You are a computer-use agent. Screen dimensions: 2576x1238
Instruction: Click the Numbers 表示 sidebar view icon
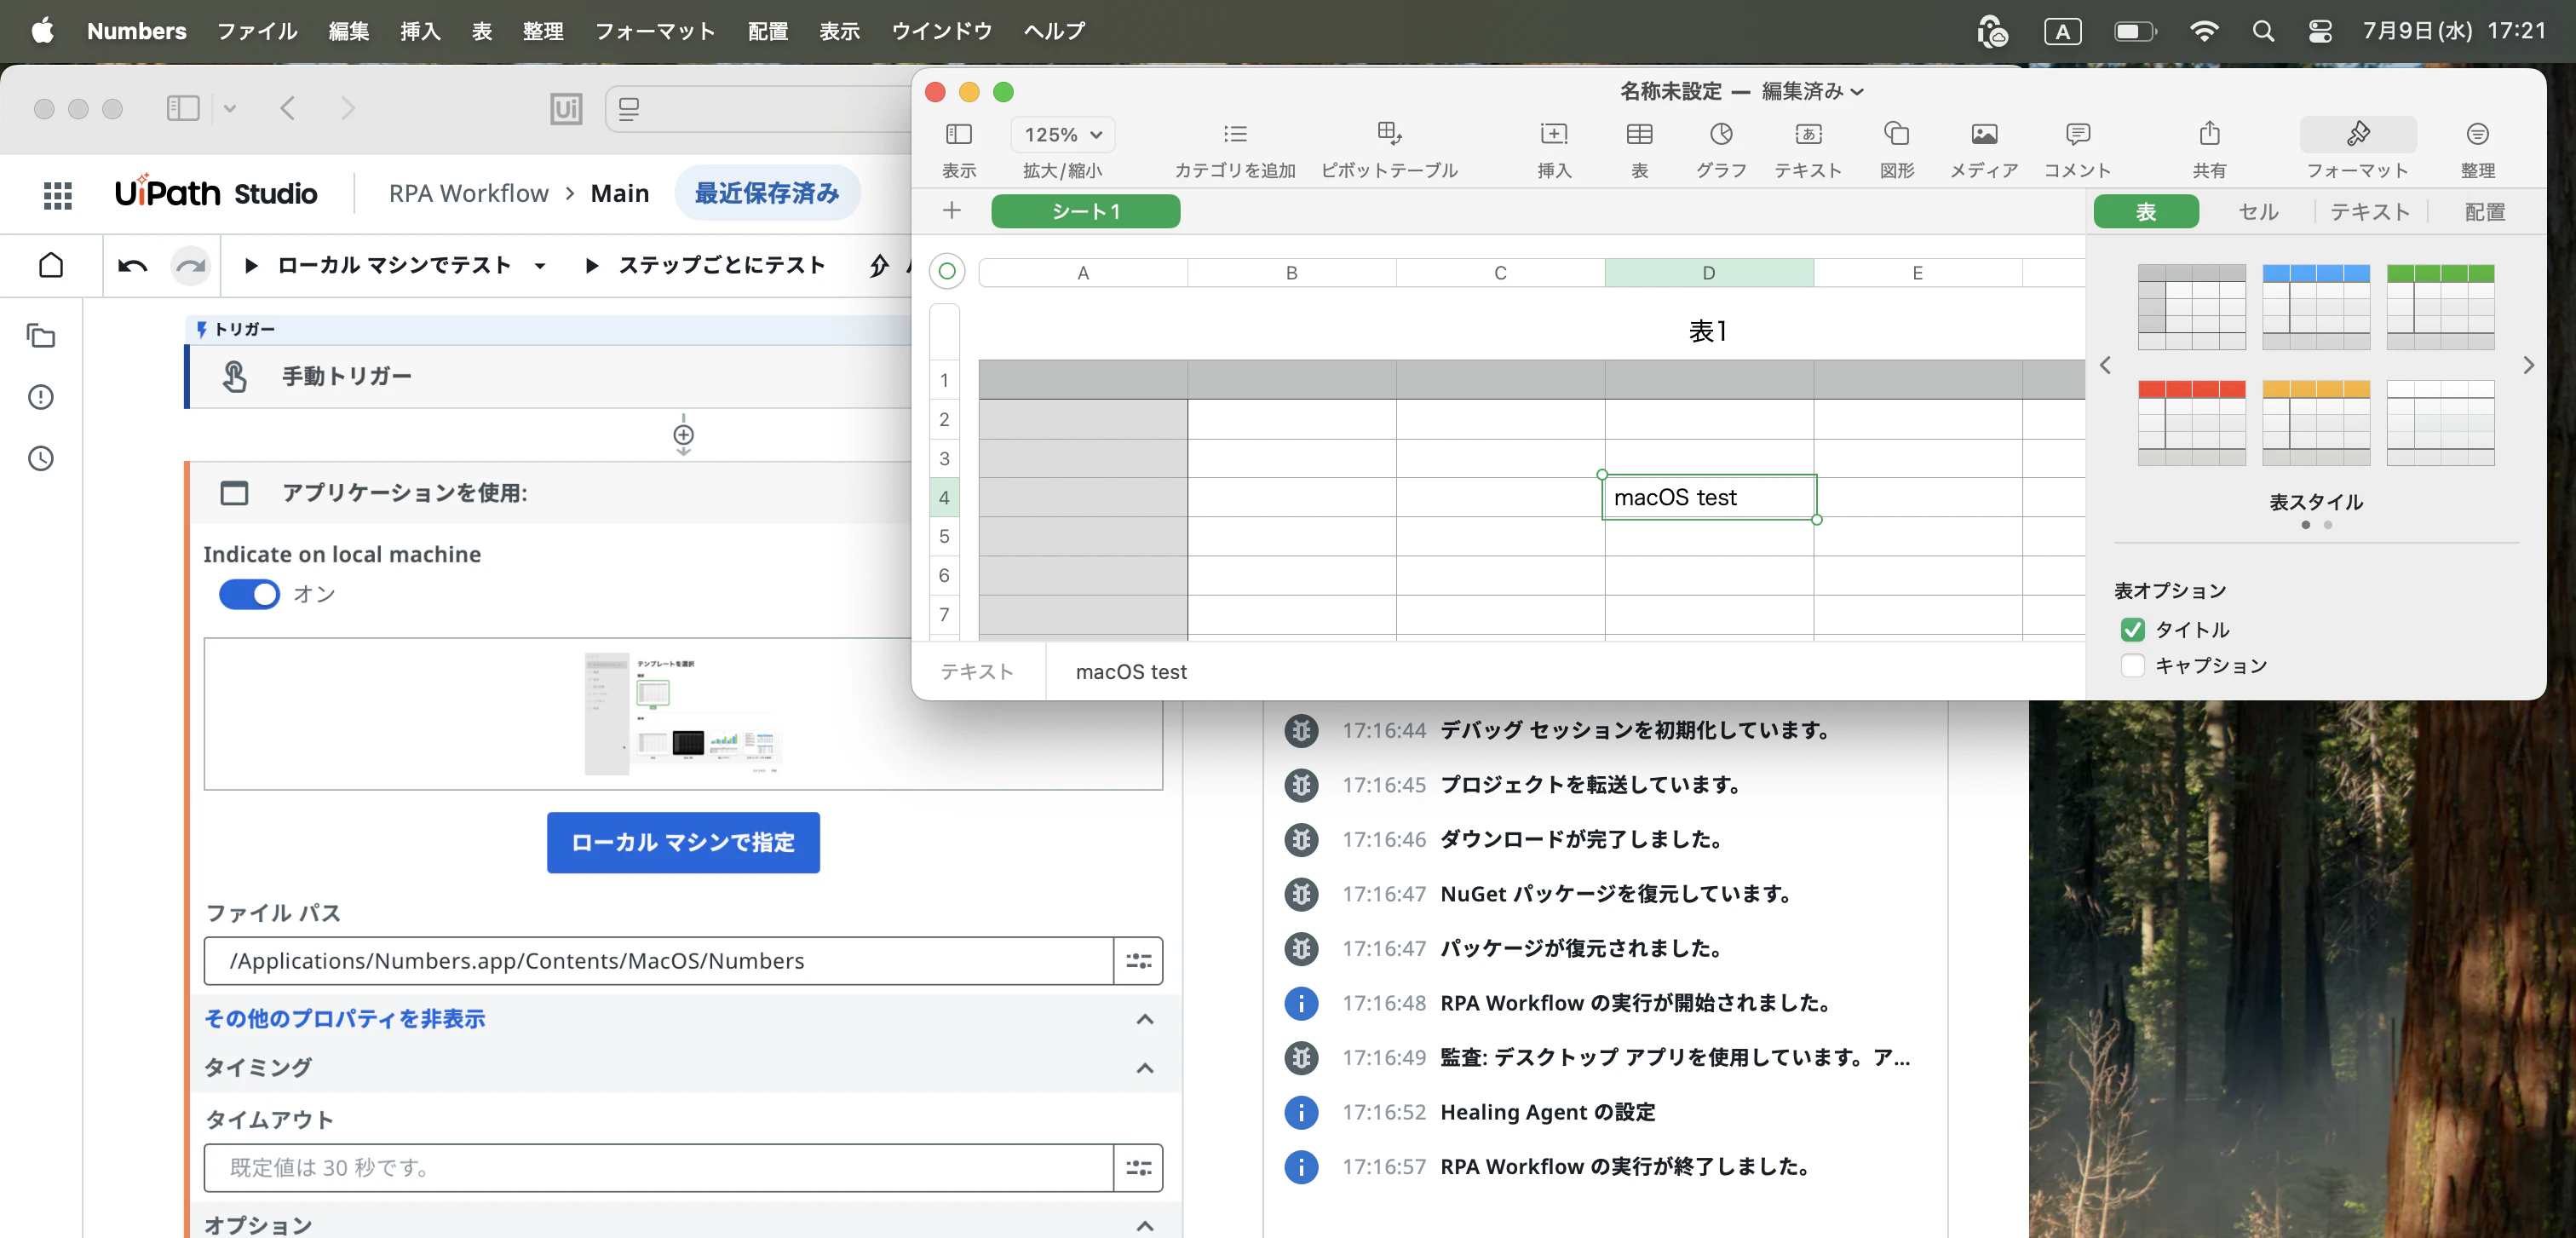[958, 134]
